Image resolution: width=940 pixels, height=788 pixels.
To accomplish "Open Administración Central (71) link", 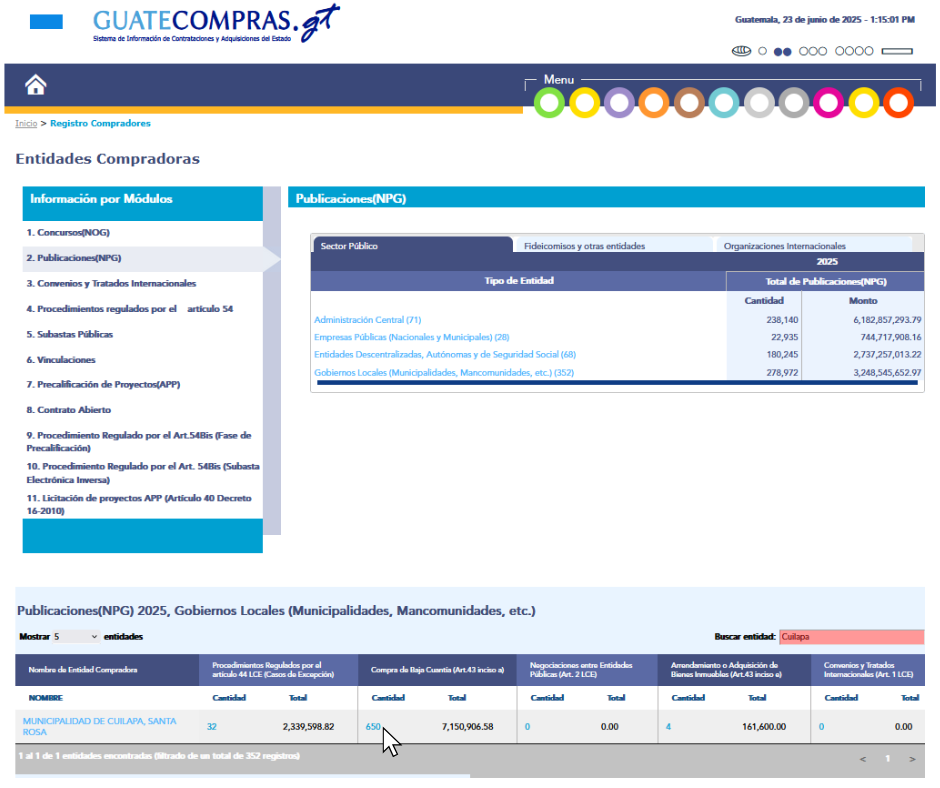I will tap(367, 320).
